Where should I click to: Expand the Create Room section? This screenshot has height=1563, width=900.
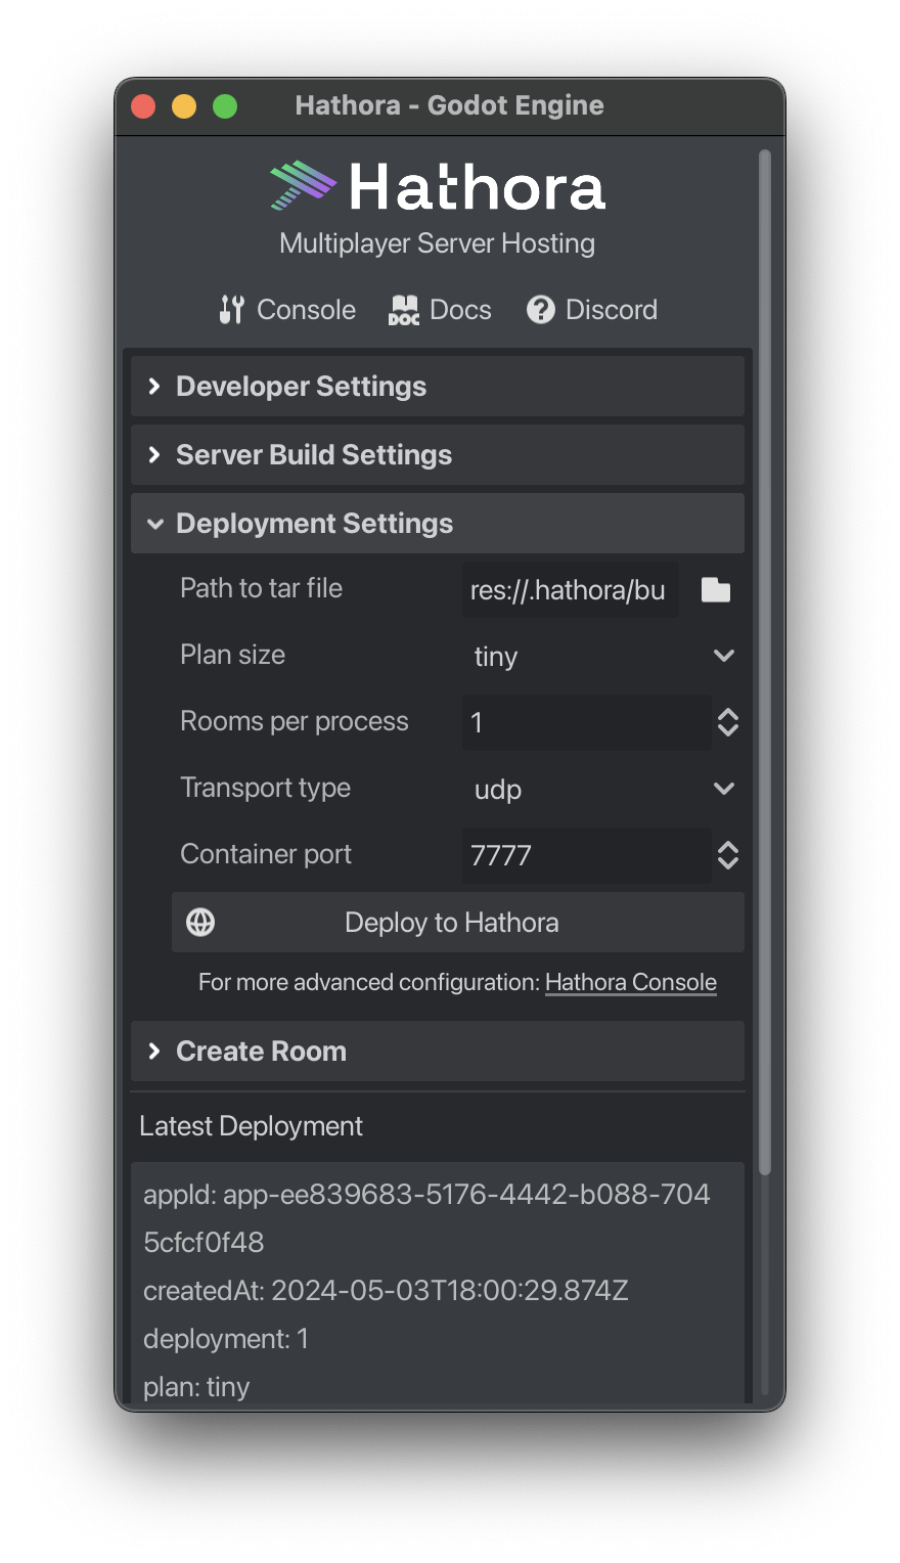(437, 1051)
